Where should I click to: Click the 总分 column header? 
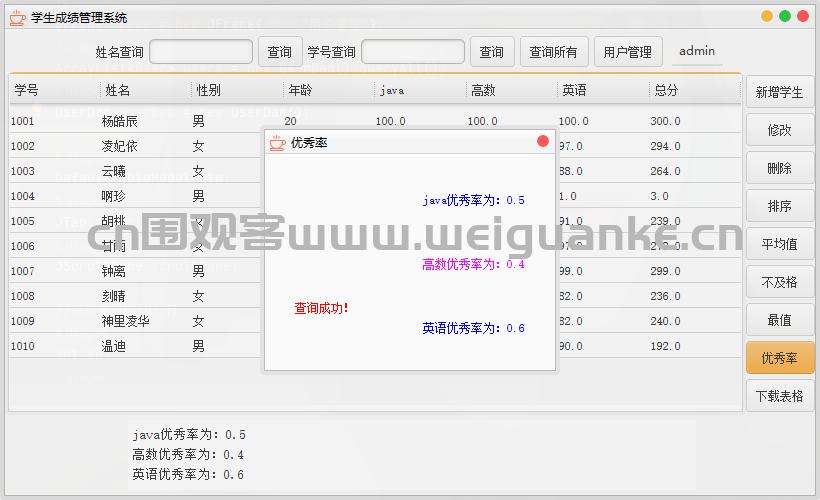(x=695, y=90)
